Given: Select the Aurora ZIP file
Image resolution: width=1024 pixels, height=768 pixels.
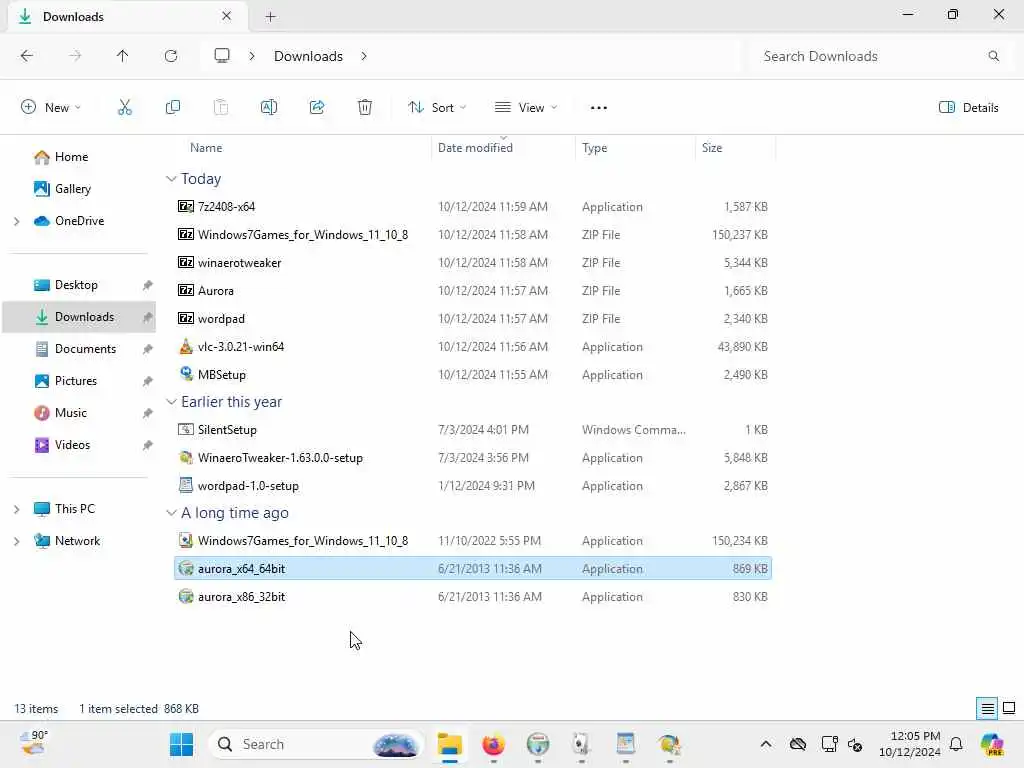Looking at the screenshot, I should click(472, 291).
